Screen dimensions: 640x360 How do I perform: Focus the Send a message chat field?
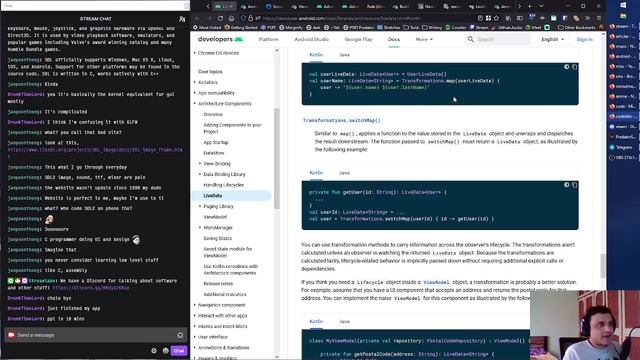coord(96,335)
